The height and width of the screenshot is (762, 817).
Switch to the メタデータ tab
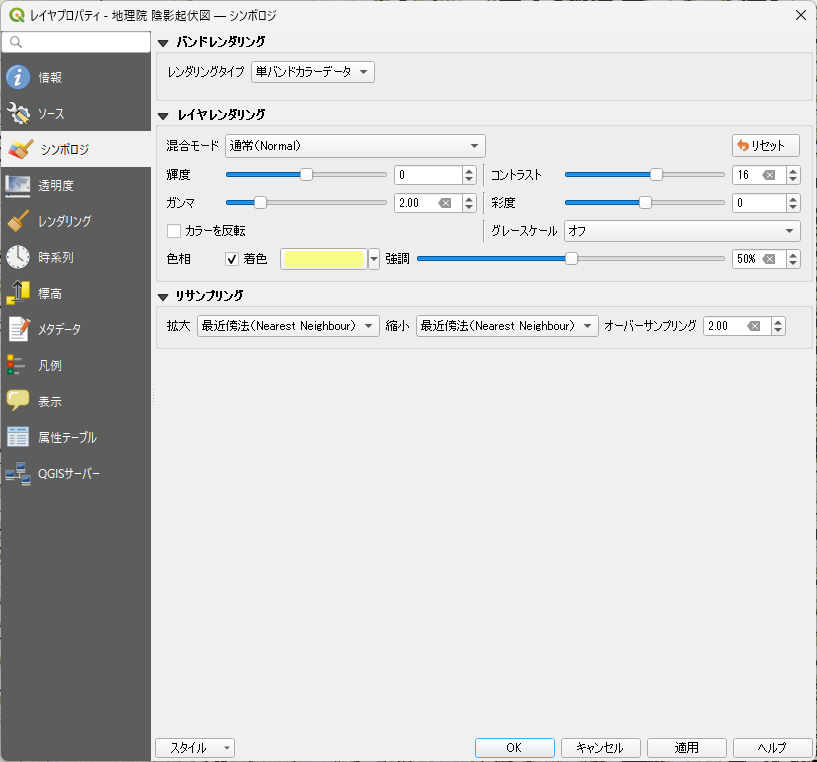point(76,329)
